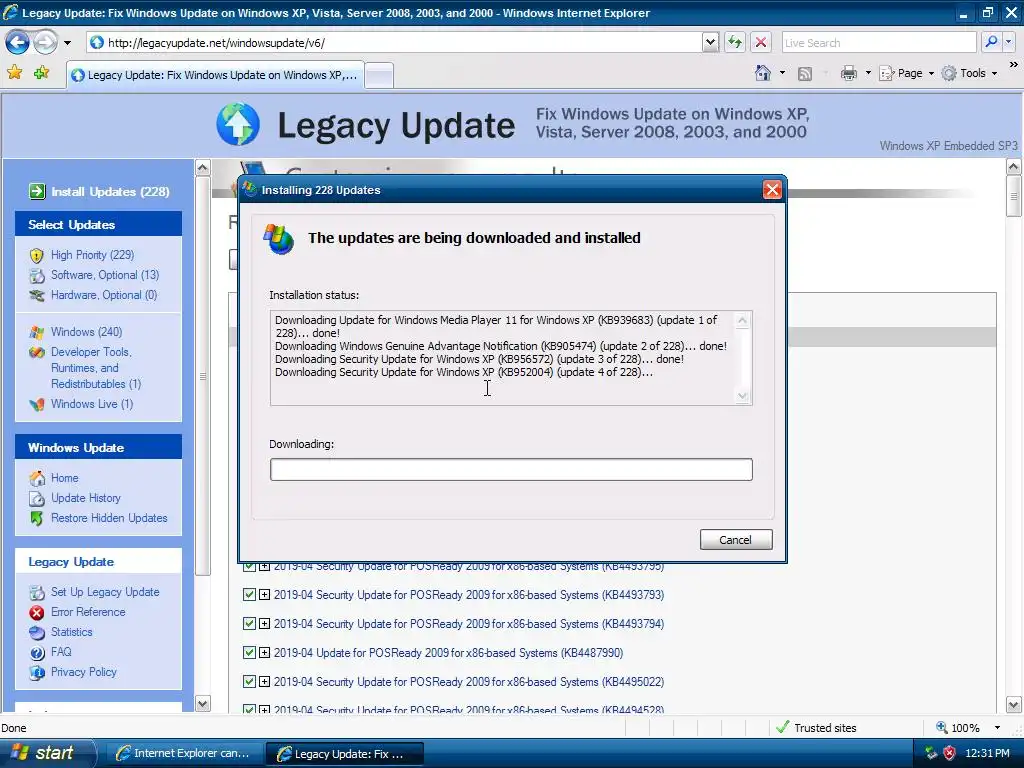Expand details for update KB4493793
Image resolution: width=1024 pixels, height=768 pixels.
click(x=264, y=595)
